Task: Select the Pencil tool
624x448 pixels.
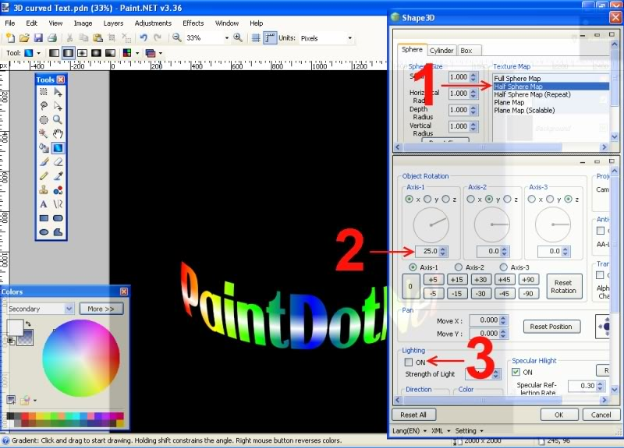Action: 44,176
